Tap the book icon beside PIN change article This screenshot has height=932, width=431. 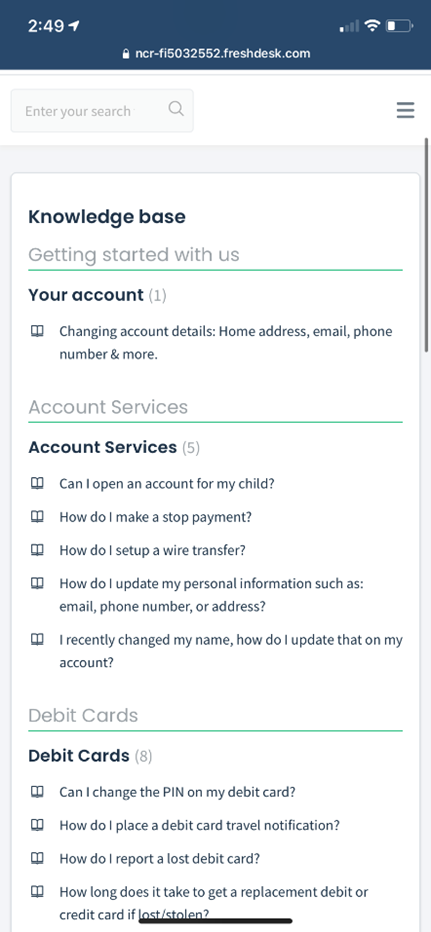click(x=37, y=792)
